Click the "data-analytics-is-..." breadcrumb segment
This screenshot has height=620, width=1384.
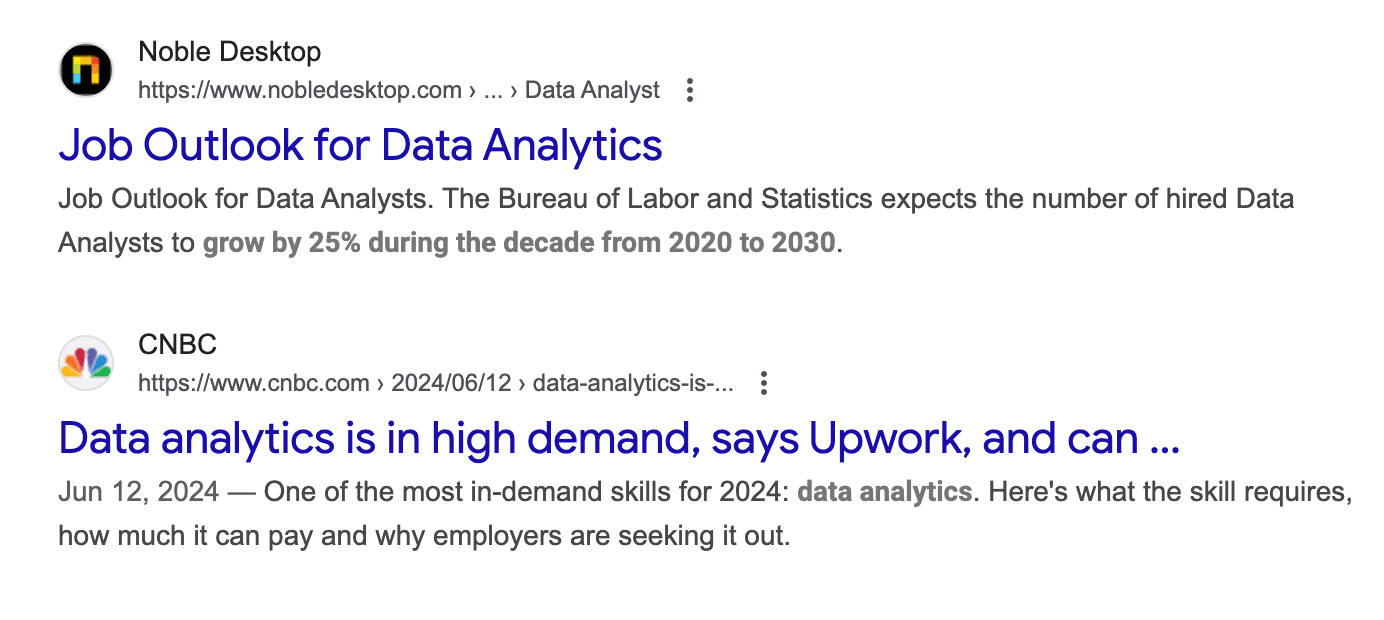click(x=634, y=383)
